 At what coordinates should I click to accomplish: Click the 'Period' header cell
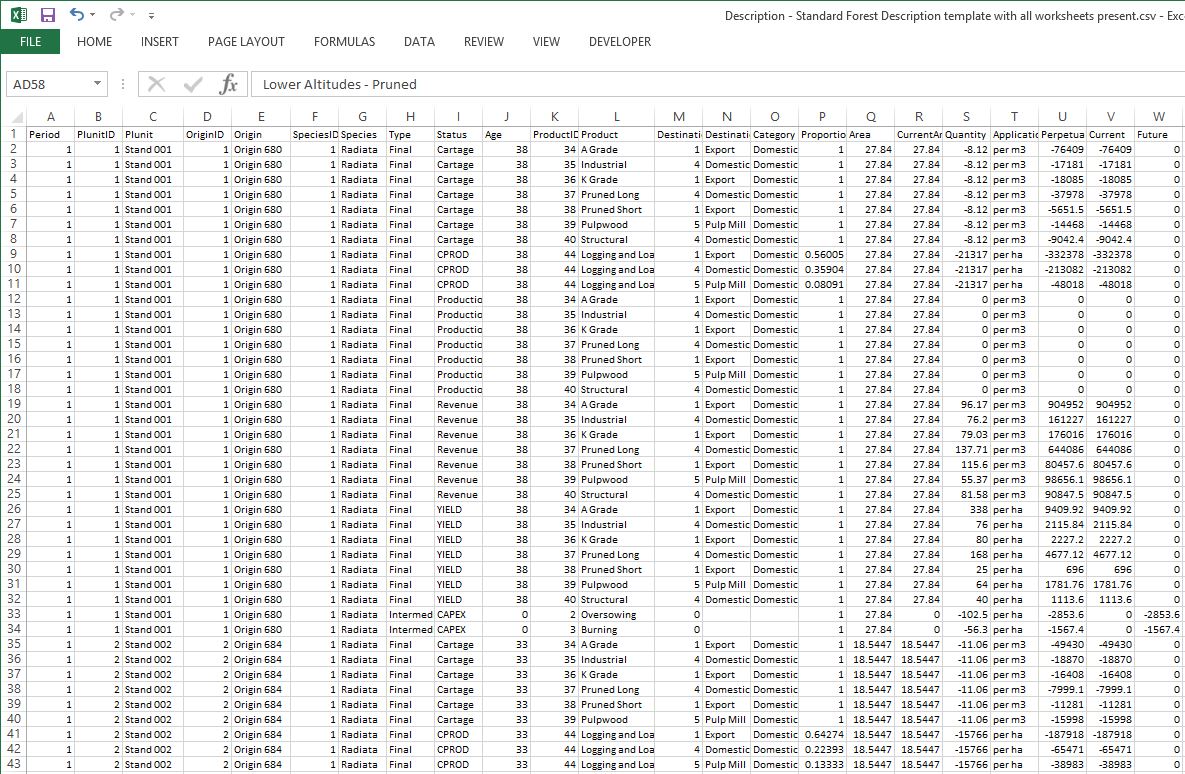click(x=51, y=135)
